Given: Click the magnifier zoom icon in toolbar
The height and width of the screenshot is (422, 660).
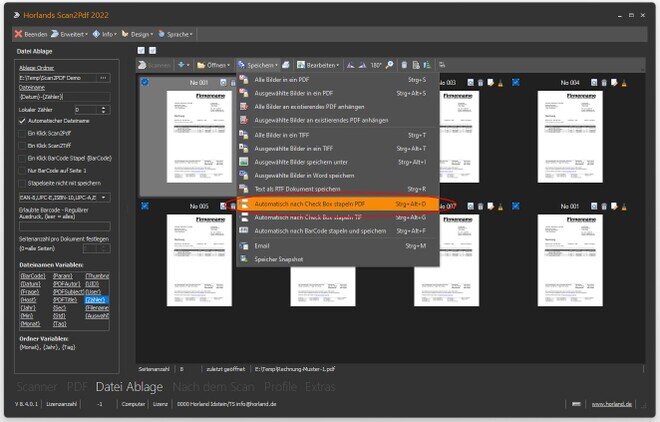Looking at the screenshot, I should tap(390, 65).
